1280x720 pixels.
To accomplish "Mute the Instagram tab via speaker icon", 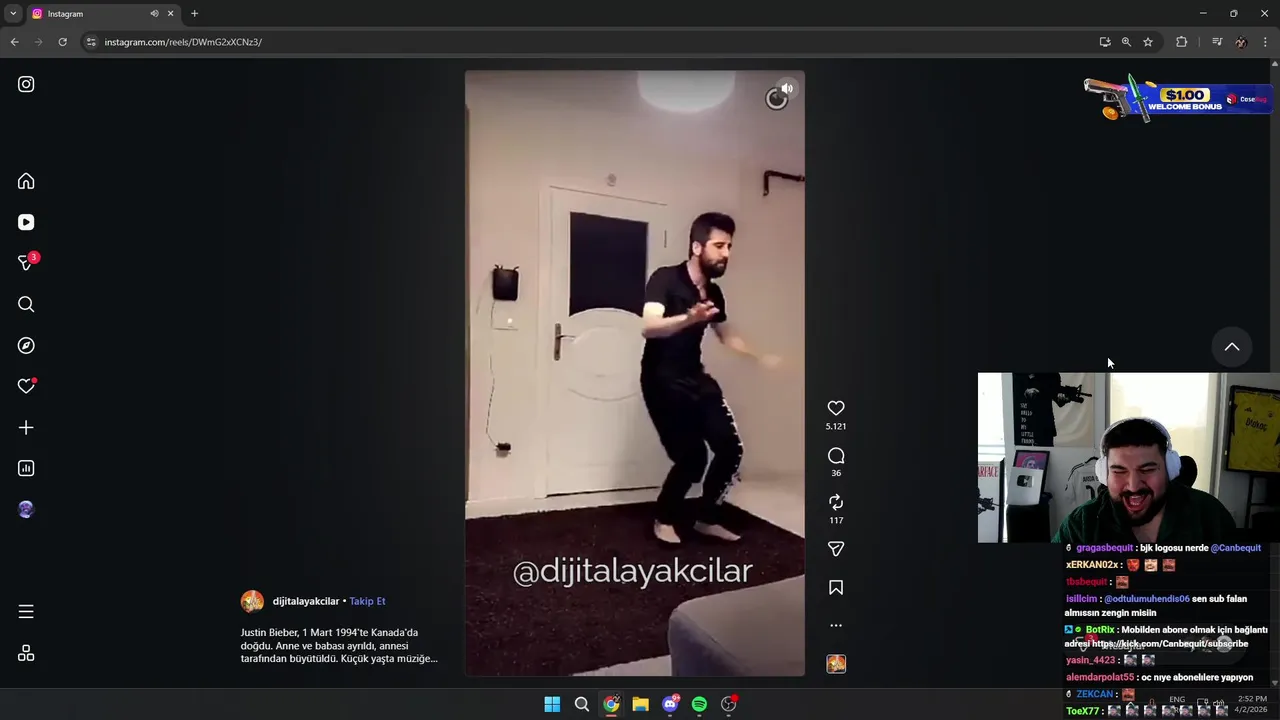I will point(154,14).
